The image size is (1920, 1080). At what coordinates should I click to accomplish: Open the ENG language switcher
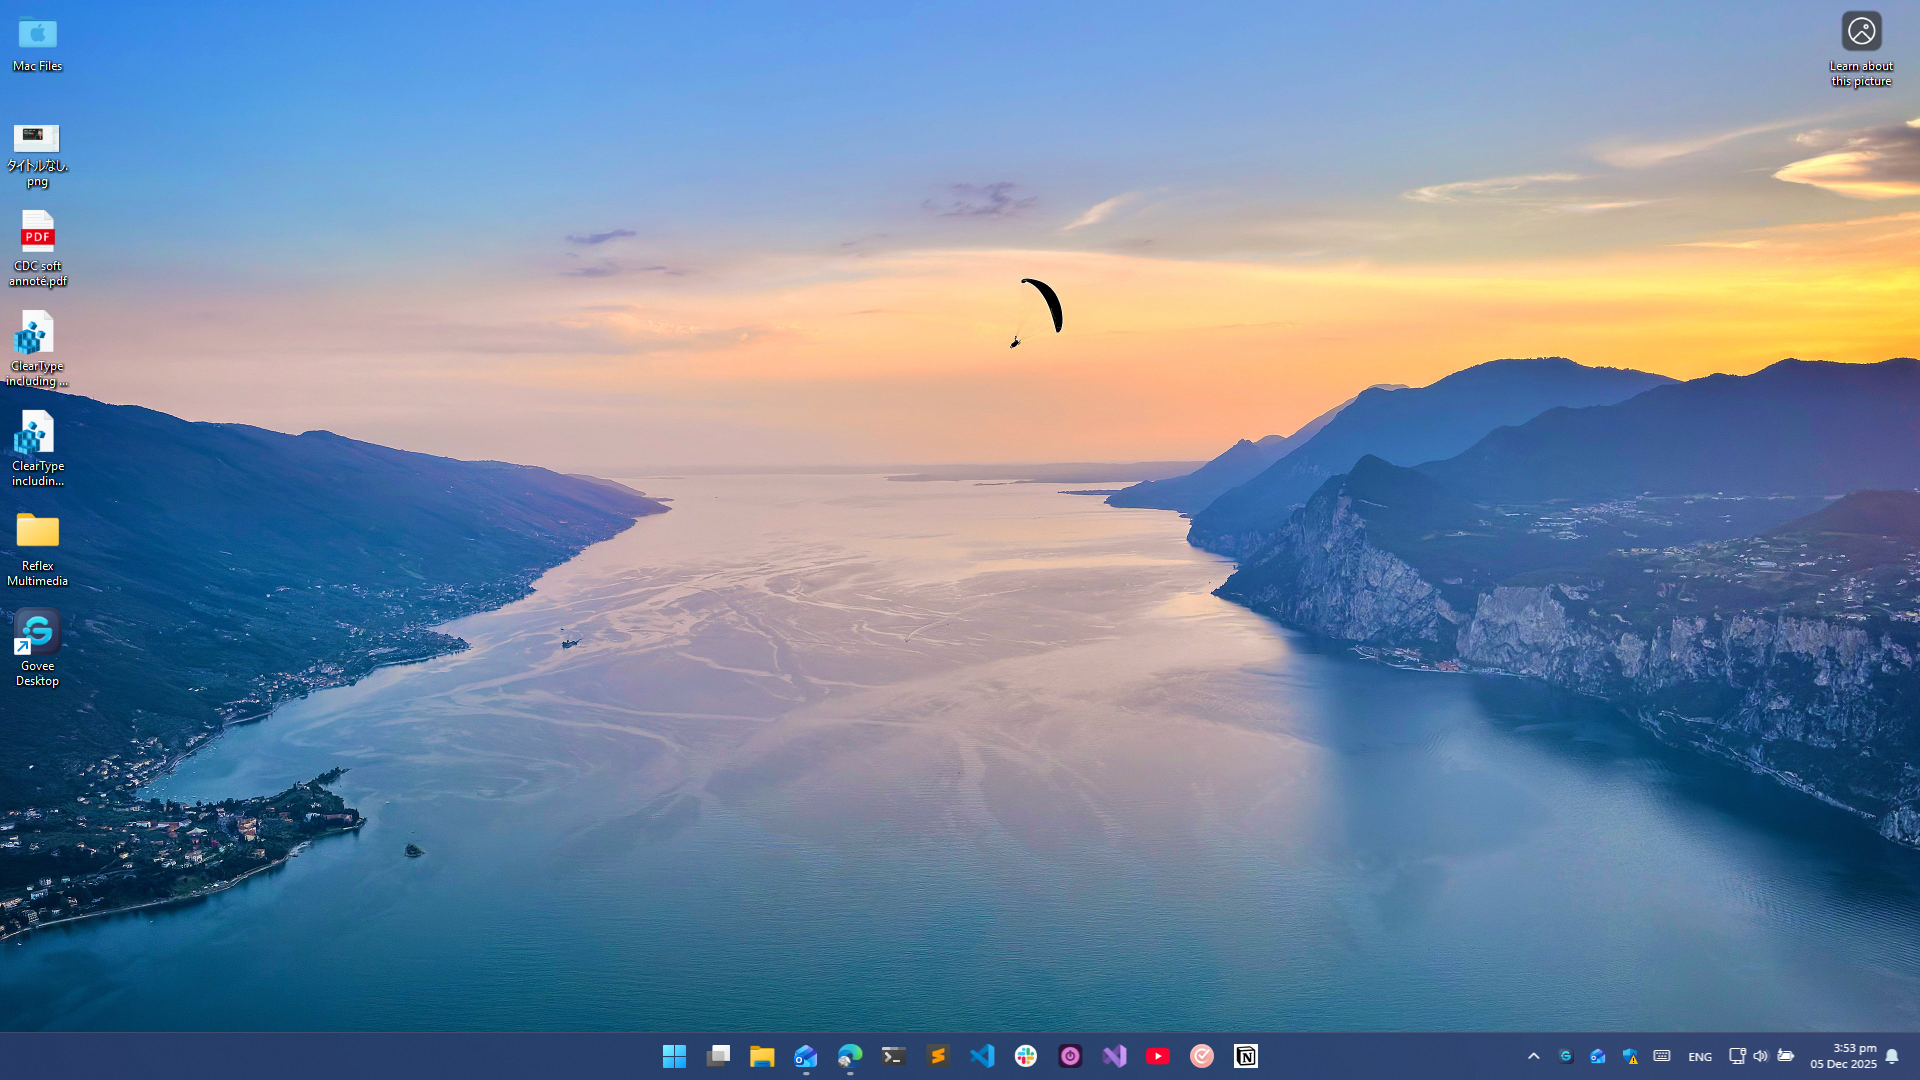(x=1699, y=1057)
